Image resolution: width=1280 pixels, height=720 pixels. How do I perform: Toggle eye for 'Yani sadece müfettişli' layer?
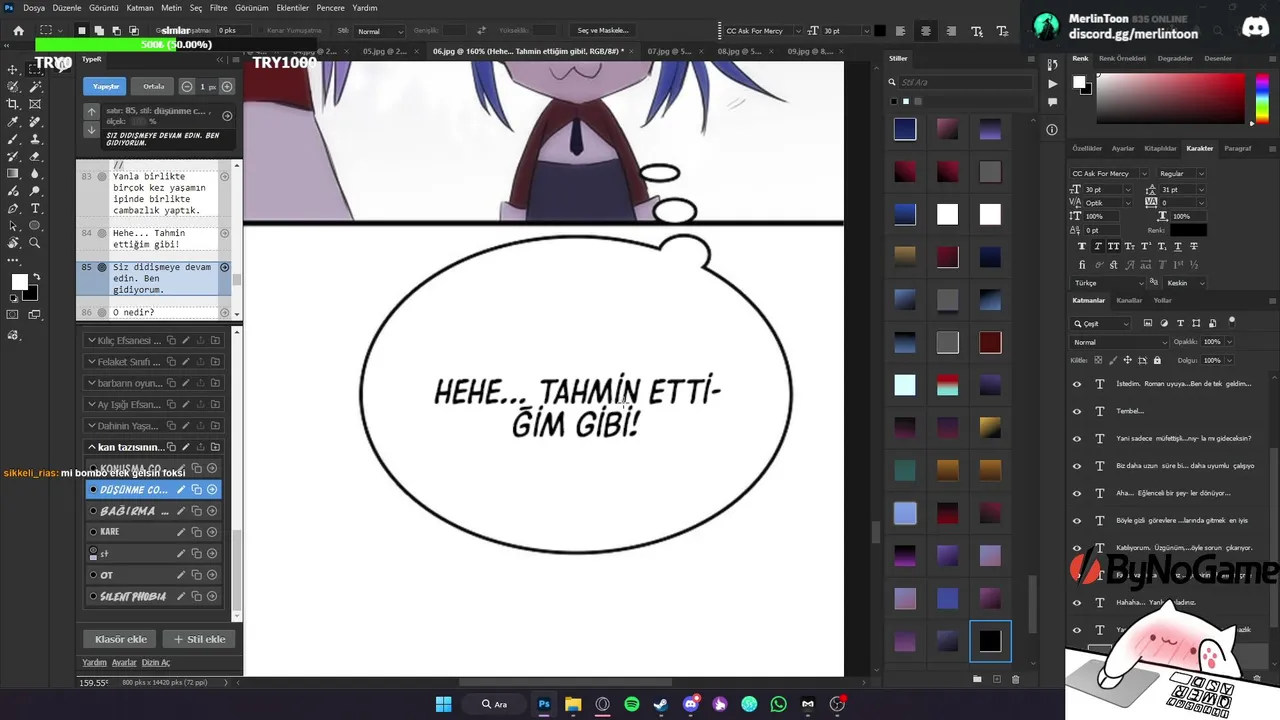point(1077,438)
